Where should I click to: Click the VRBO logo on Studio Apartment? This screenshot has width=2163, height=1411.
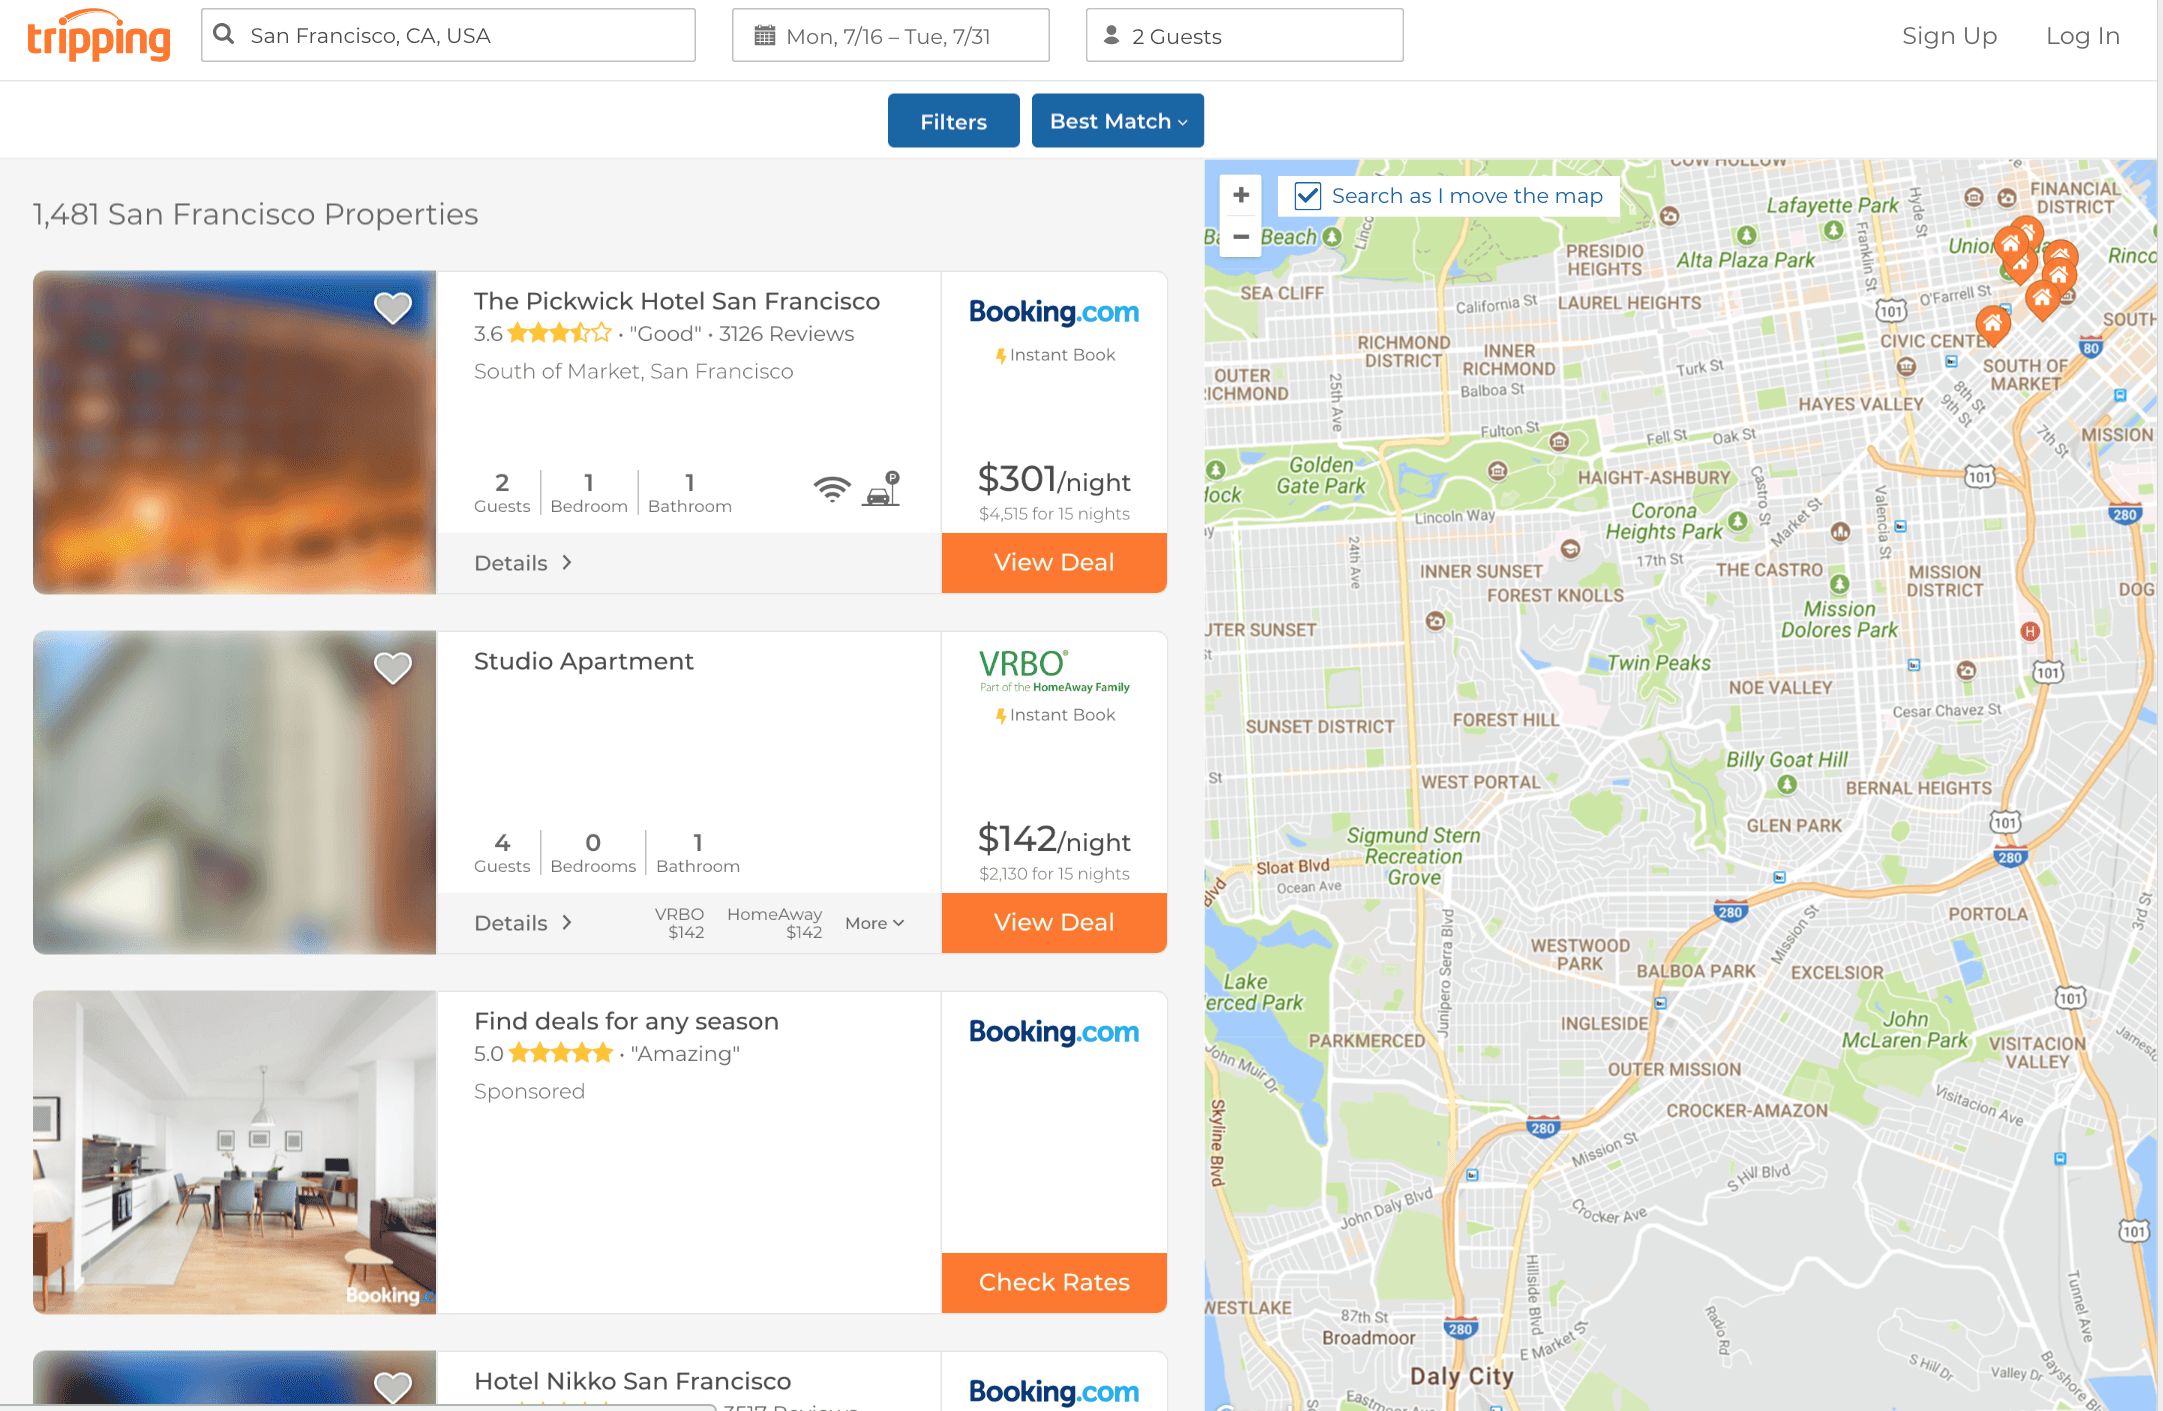(x=1054, y=670)
